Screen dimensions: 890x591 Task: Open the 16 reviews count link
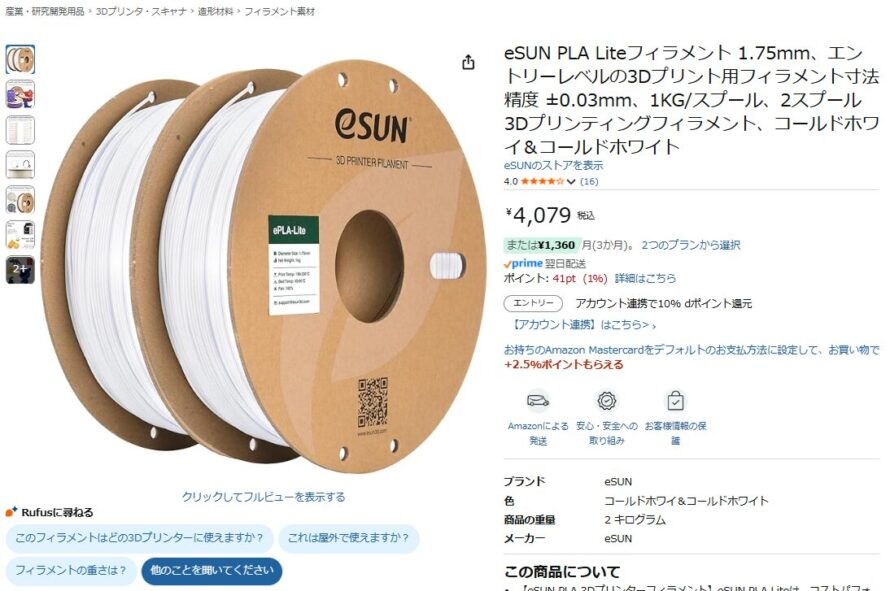coord(589,182)
